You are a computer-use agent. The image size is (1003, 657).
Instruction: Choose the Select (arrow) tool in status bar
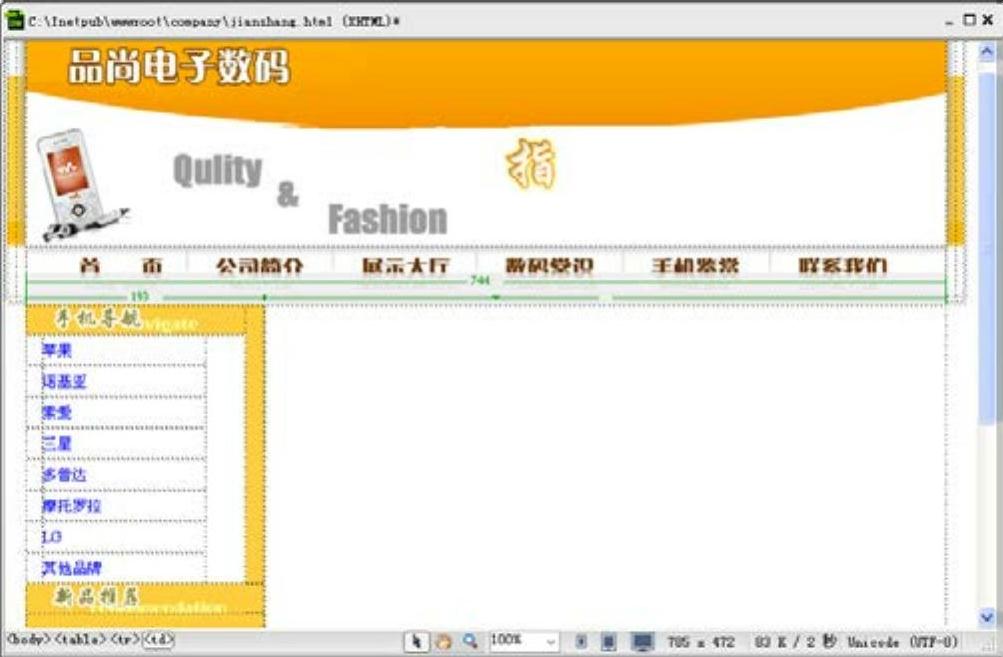tap(416, 642)
